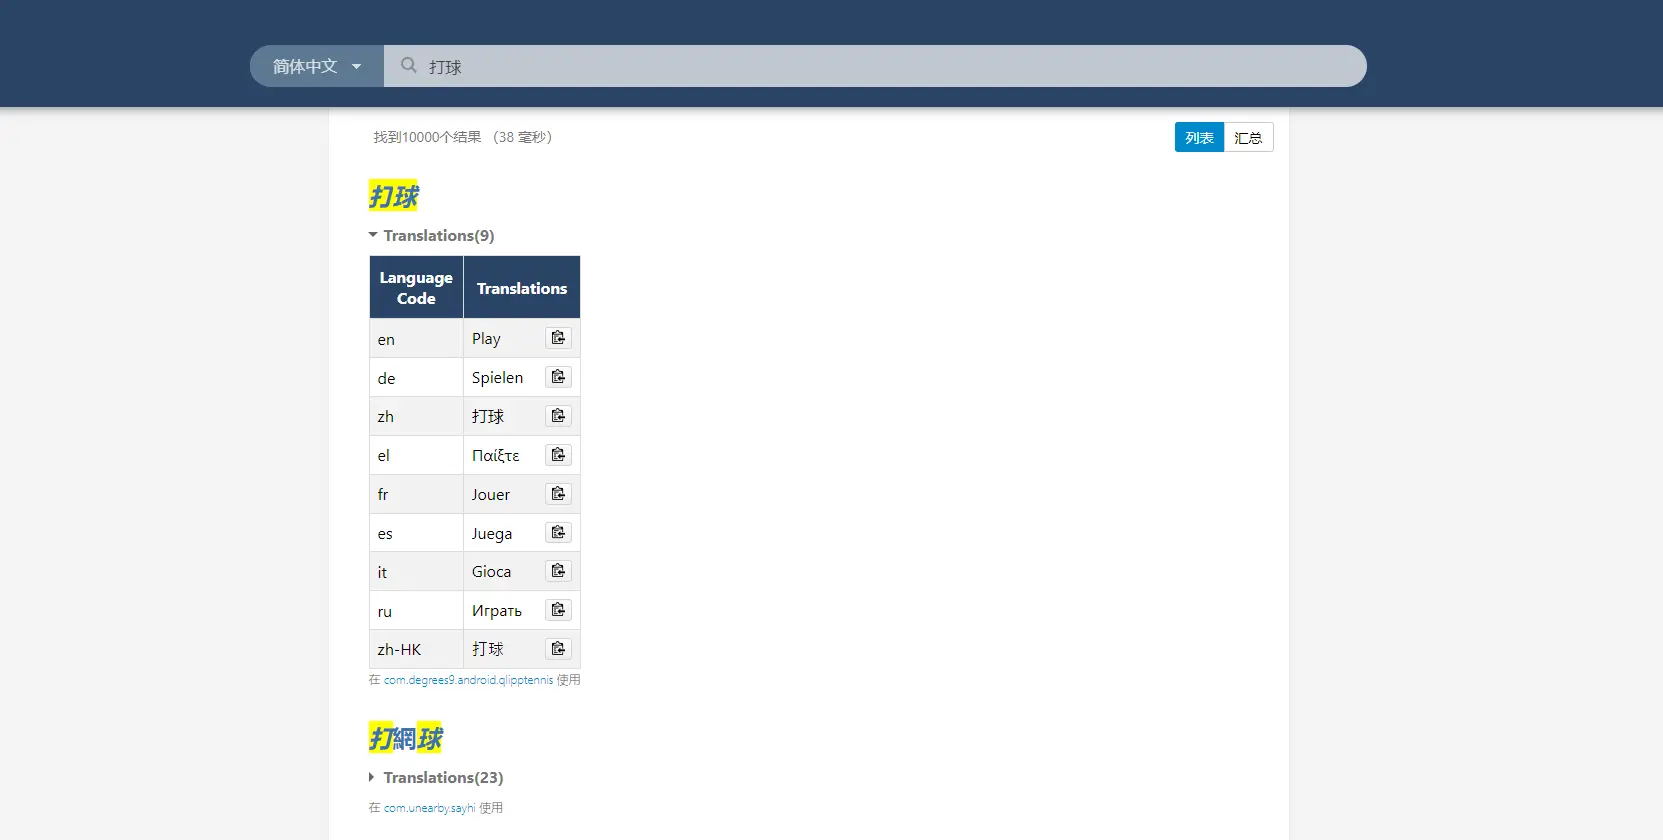Expand the Translations(23) section
This screenshot has height=840, width=1663.
pyautogui.click(x=435, y=778)
